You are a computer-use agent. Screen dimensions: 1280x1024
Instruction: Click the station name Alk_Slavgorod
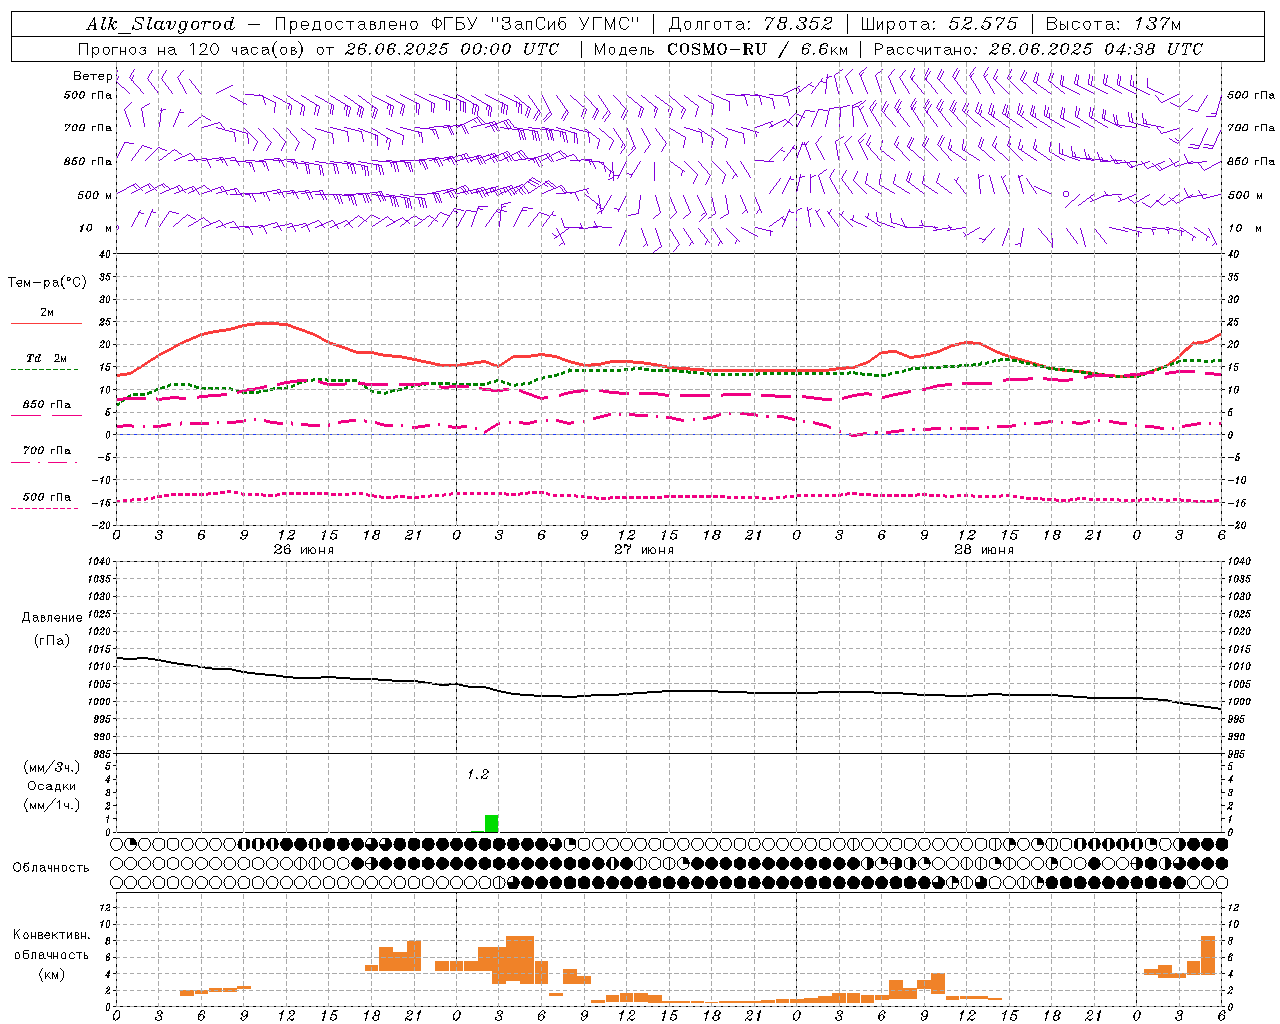point(160,24)
